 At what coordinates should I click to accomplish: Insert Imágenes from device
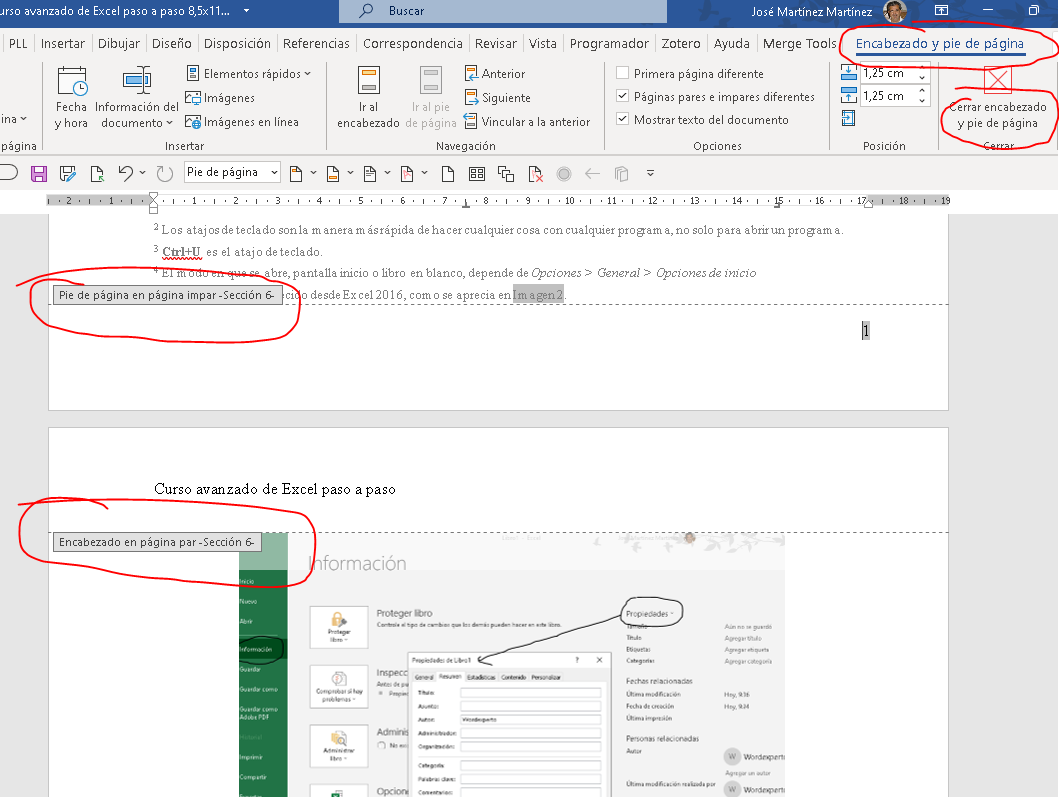click(x=220, y=98)
